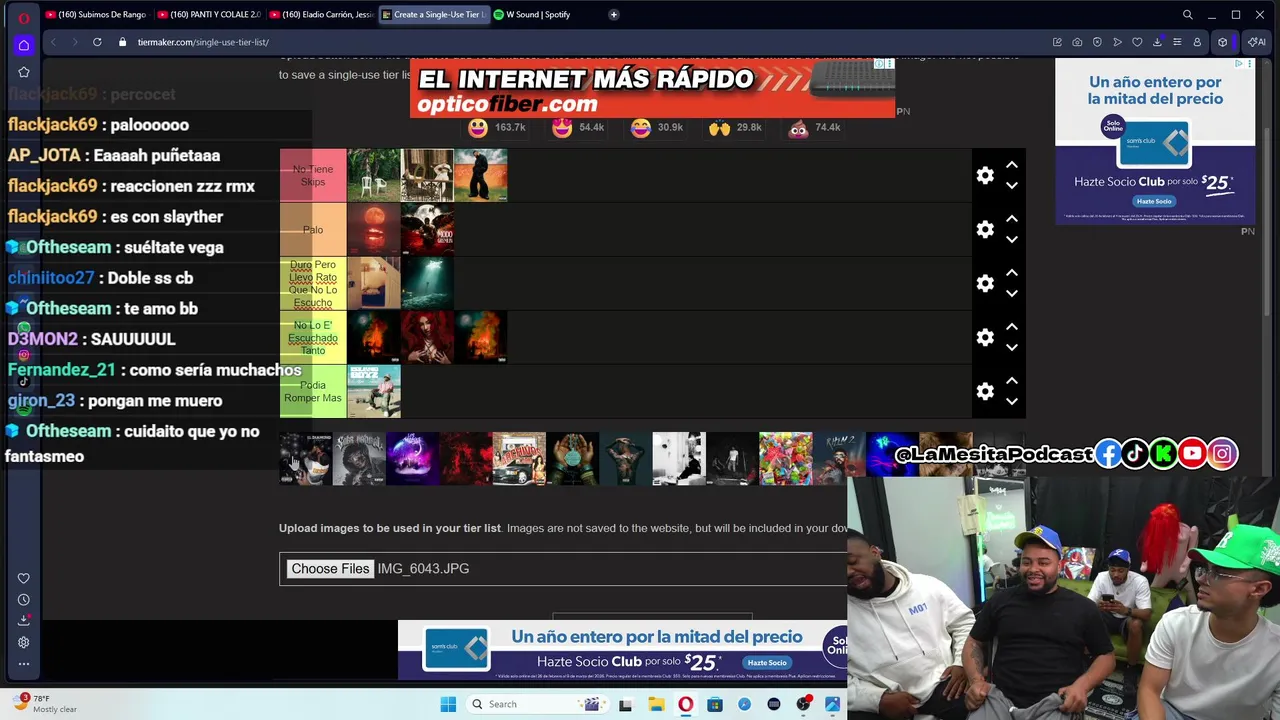
Task: Click the browser tab search magnifier icon
Action: pyautogui.click(x=1187, y=15)
